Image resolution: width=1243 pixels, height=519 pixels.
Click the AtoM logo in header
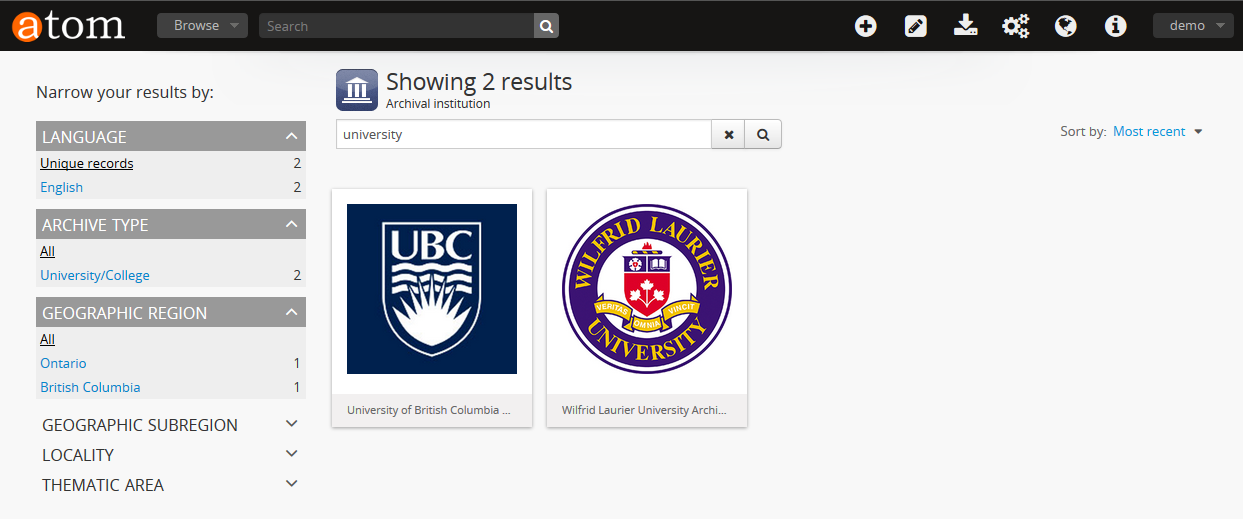coord(68,26)
